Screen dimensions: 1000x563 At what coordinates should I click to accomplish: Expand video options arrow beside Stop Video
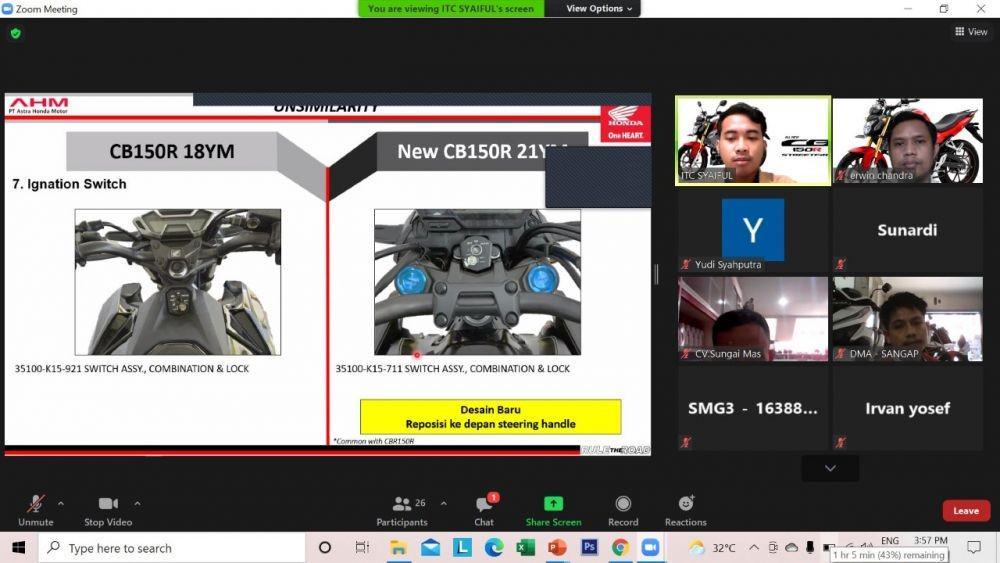(137, 504)
